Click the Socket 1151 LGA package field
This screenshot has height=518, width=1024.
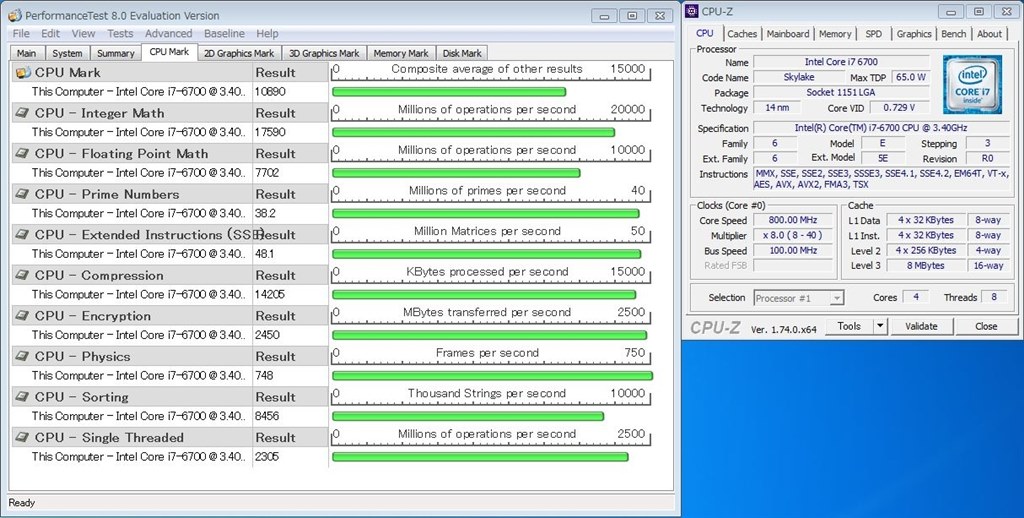click(x=841, y=93)
